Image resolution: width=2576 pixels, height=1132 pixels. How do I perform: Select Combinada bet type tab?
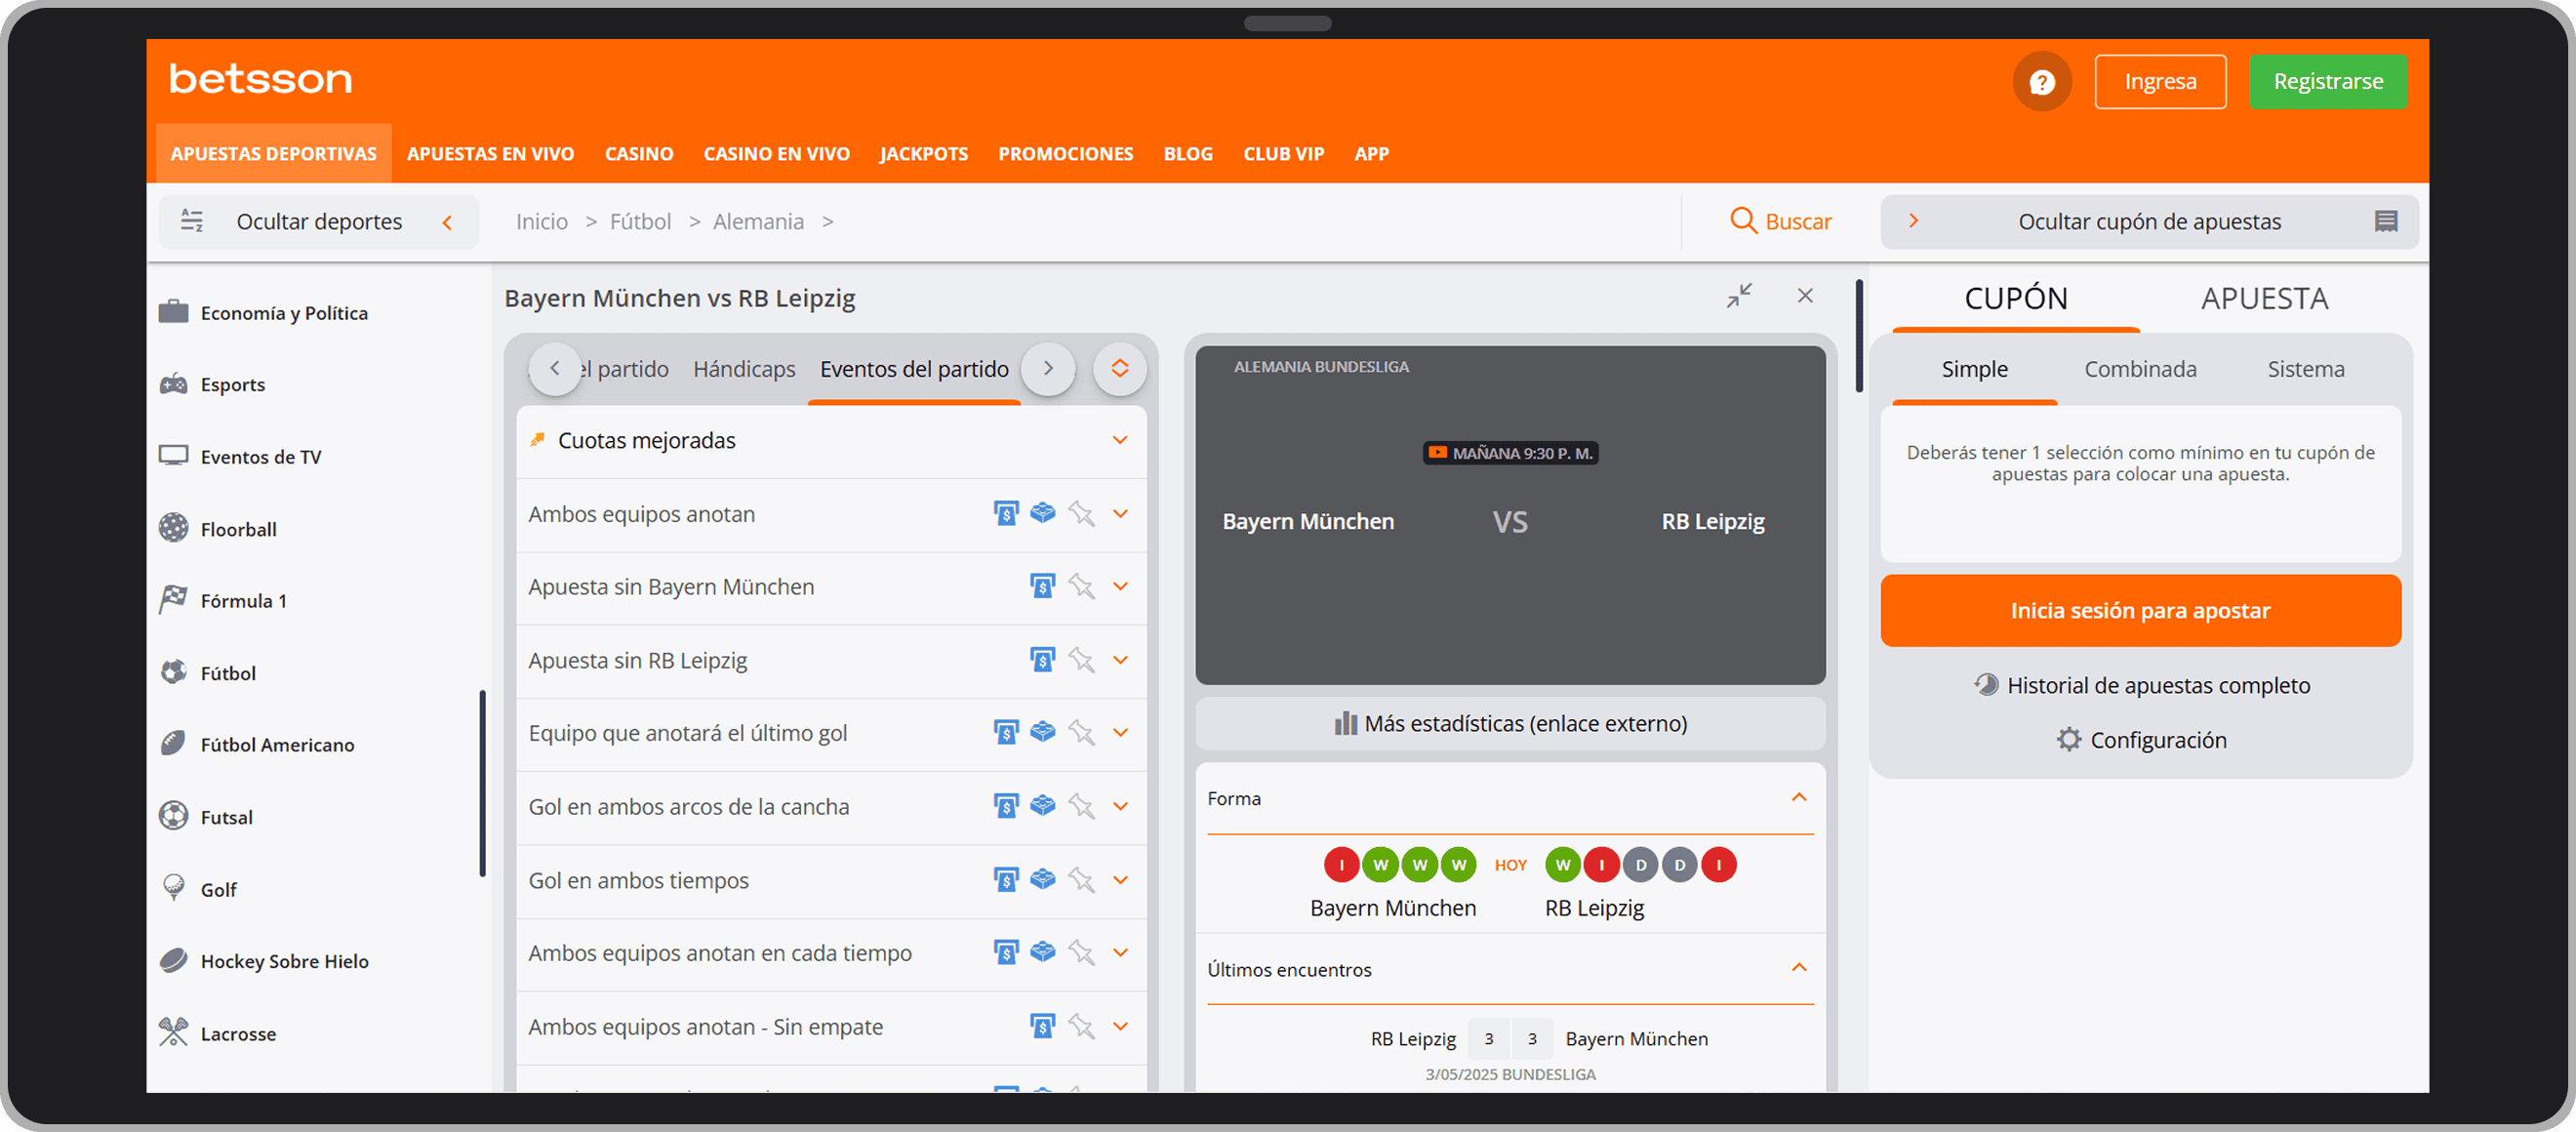pos(2140,369)
